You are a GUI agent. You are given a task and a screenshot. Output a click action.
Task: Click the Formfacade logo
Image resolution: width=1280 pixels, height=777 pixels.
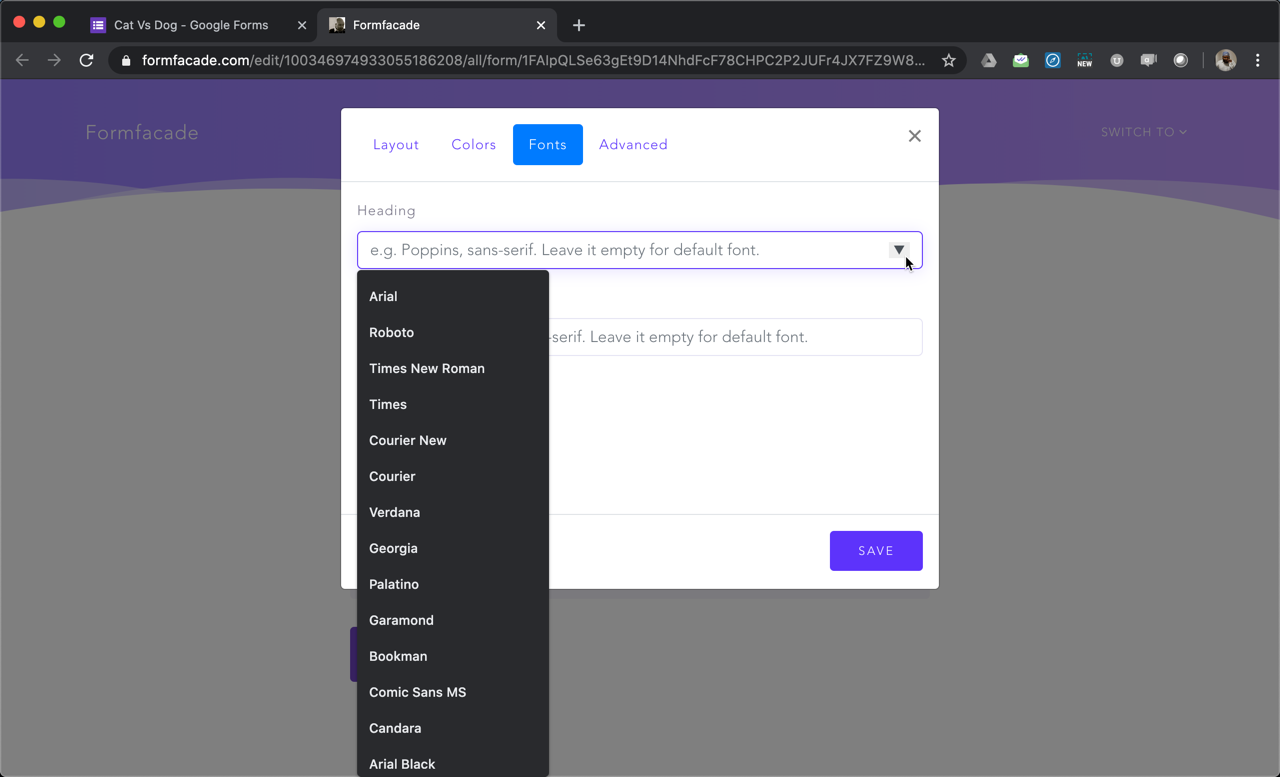tap(142, 131)
